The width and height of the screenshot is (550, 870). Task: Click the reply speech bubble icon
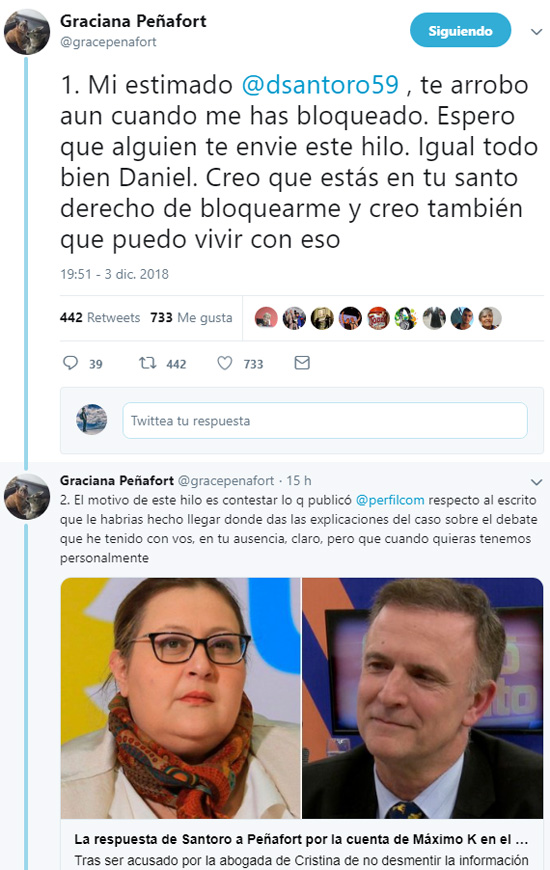point(70,363)
